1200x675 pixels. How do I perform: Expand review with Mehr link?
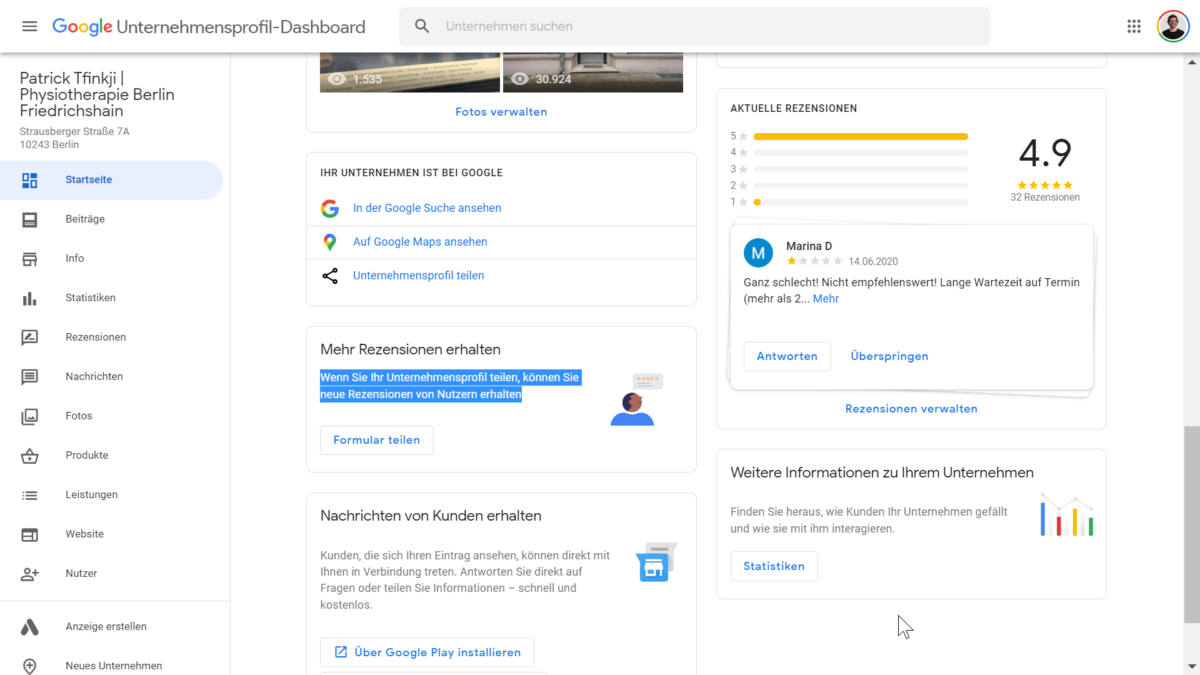(826, 299)
